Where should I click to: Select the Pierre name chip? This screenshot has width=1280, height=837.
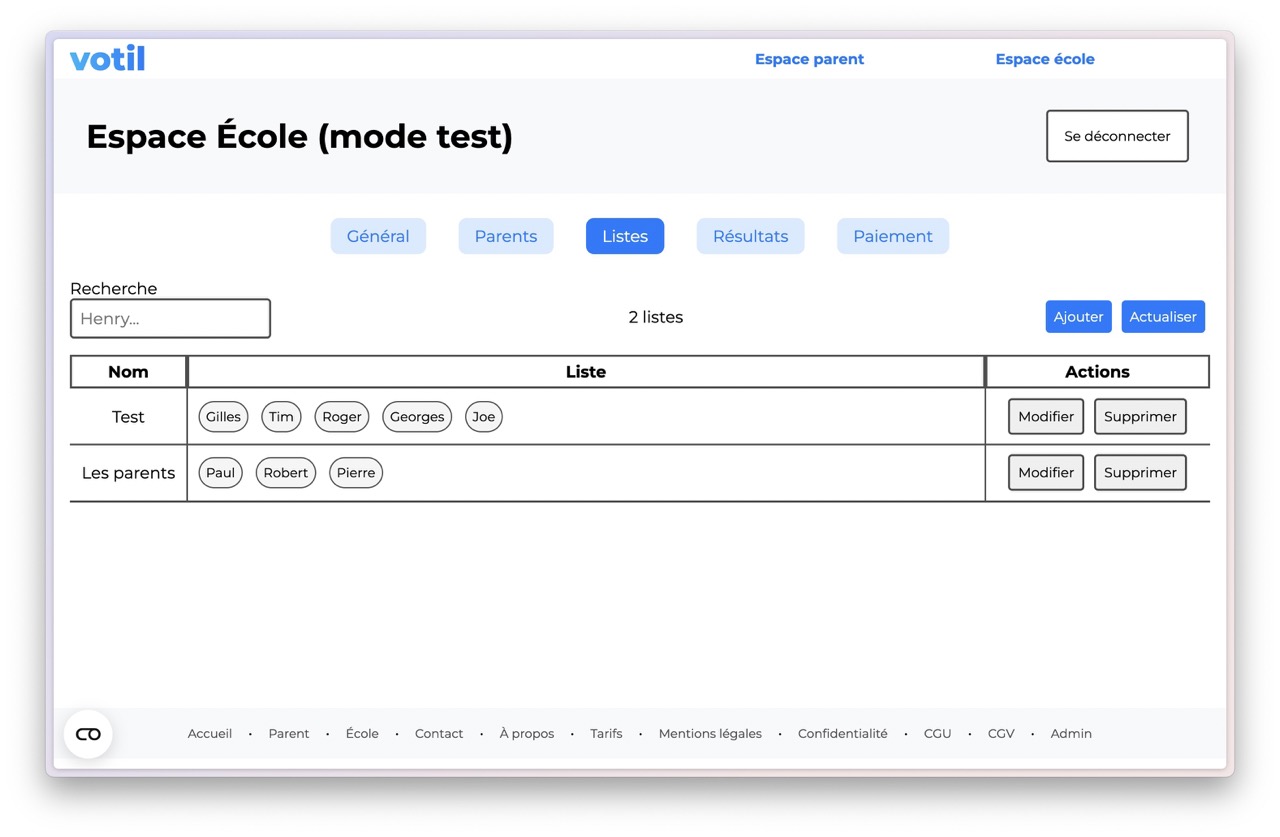(355, 472)
